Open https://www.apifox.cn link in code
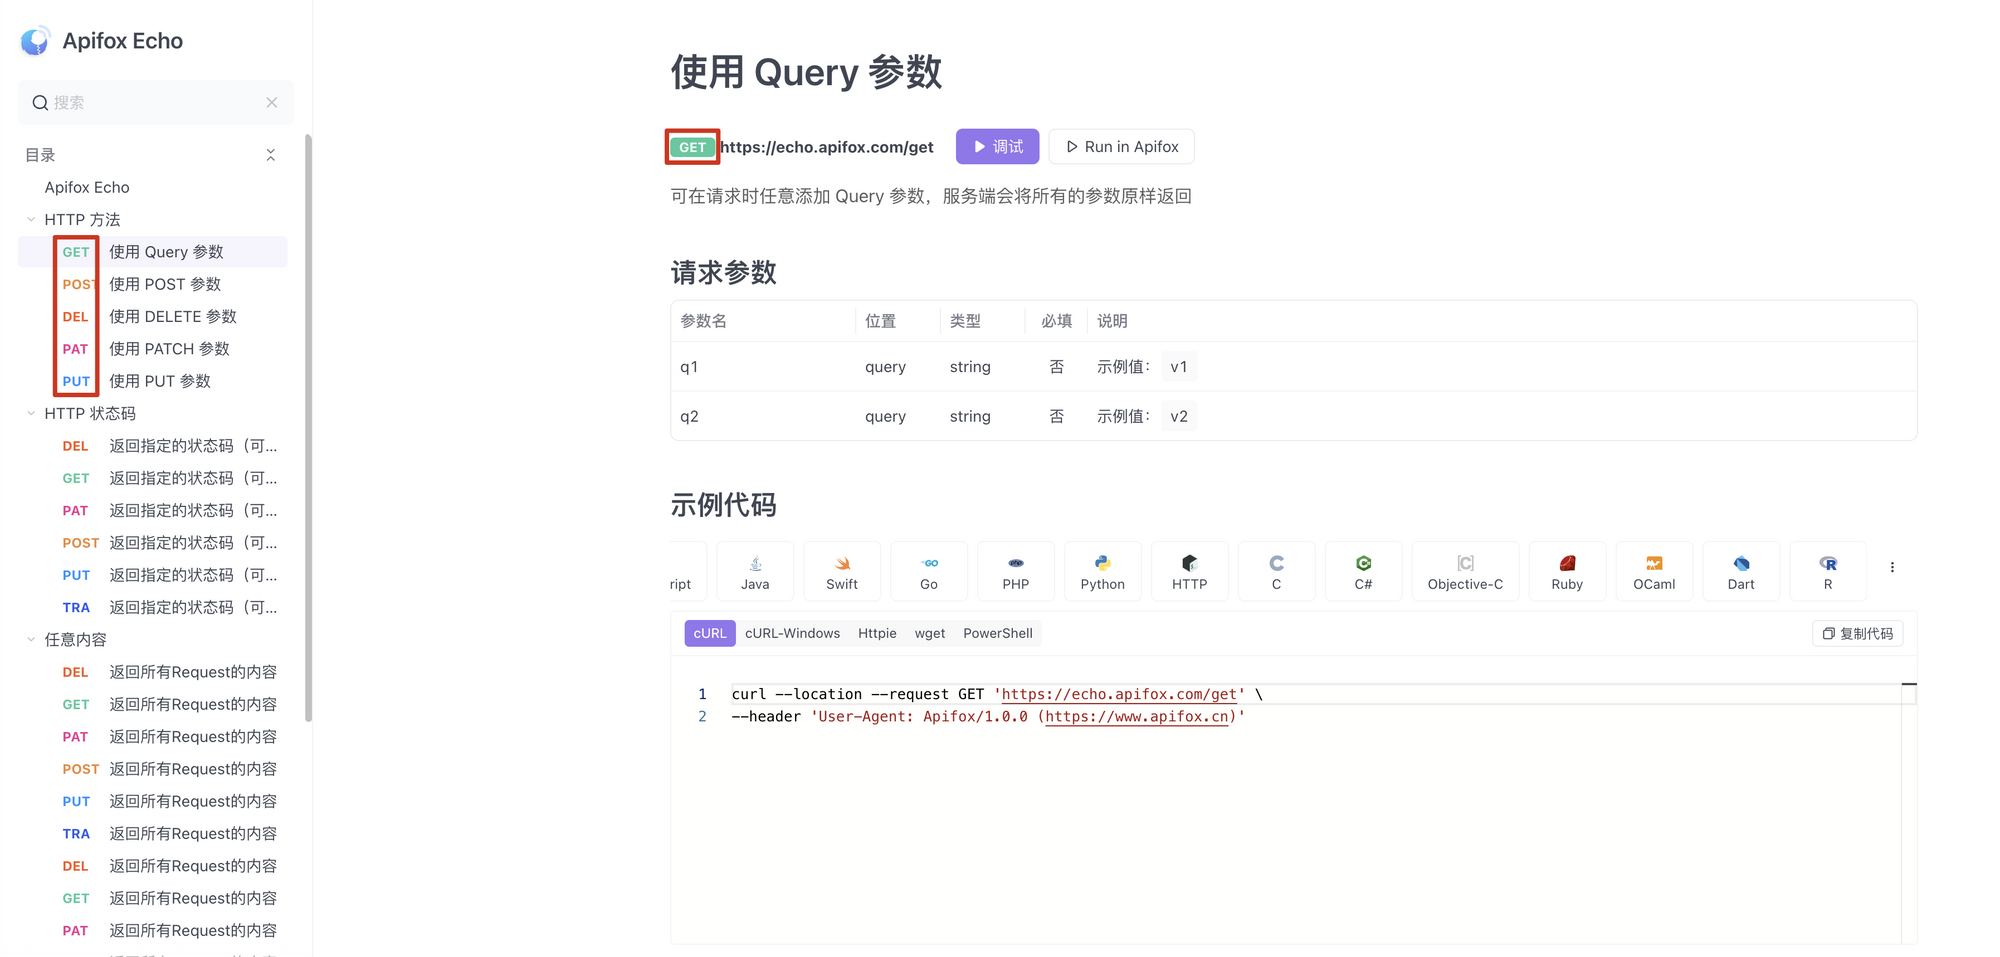The image size is (2000, 957). point(1136,716)
